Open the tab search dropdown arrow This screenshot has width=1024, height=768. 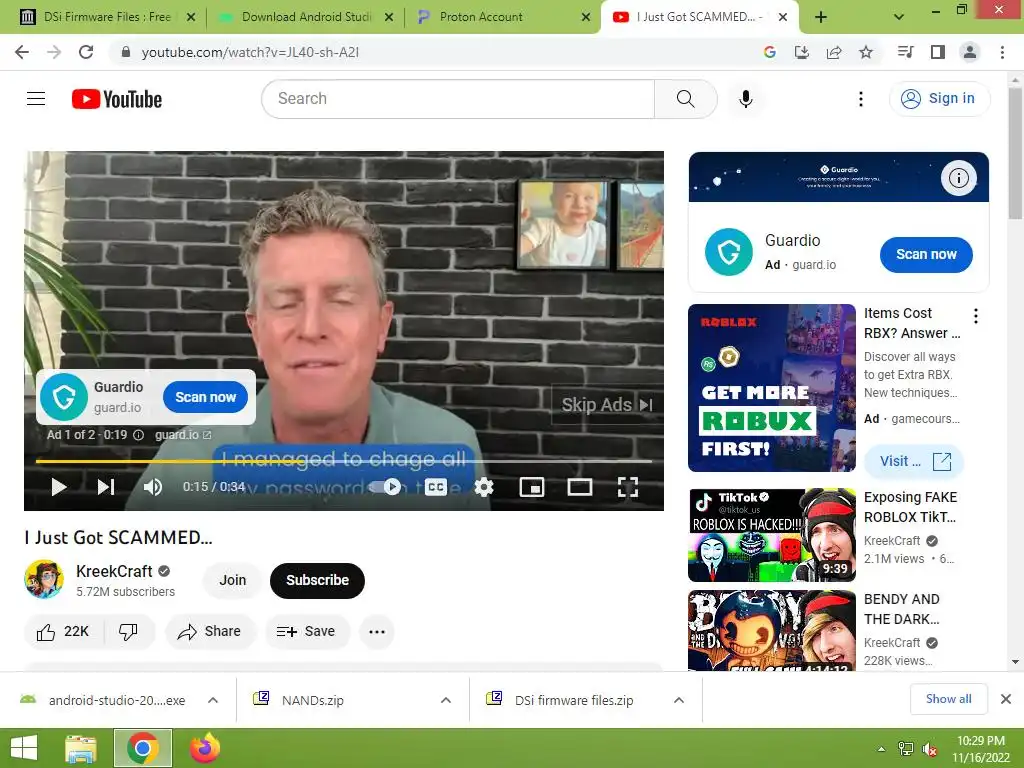tap(899, 17)
